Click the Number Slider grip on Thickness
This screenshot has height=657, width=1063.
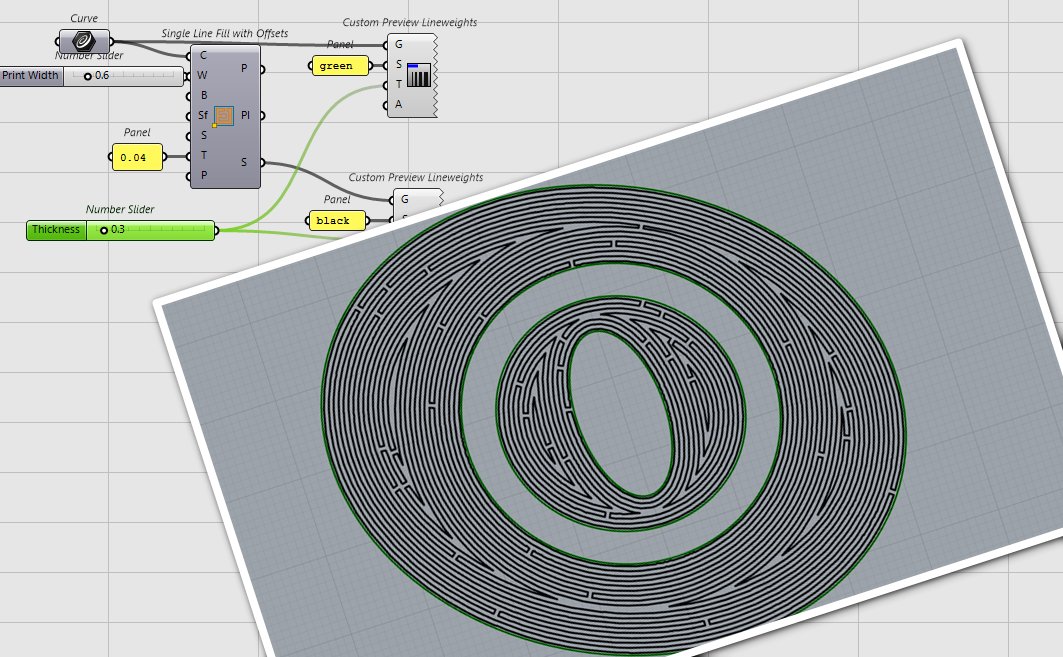[x=106, y=231]
